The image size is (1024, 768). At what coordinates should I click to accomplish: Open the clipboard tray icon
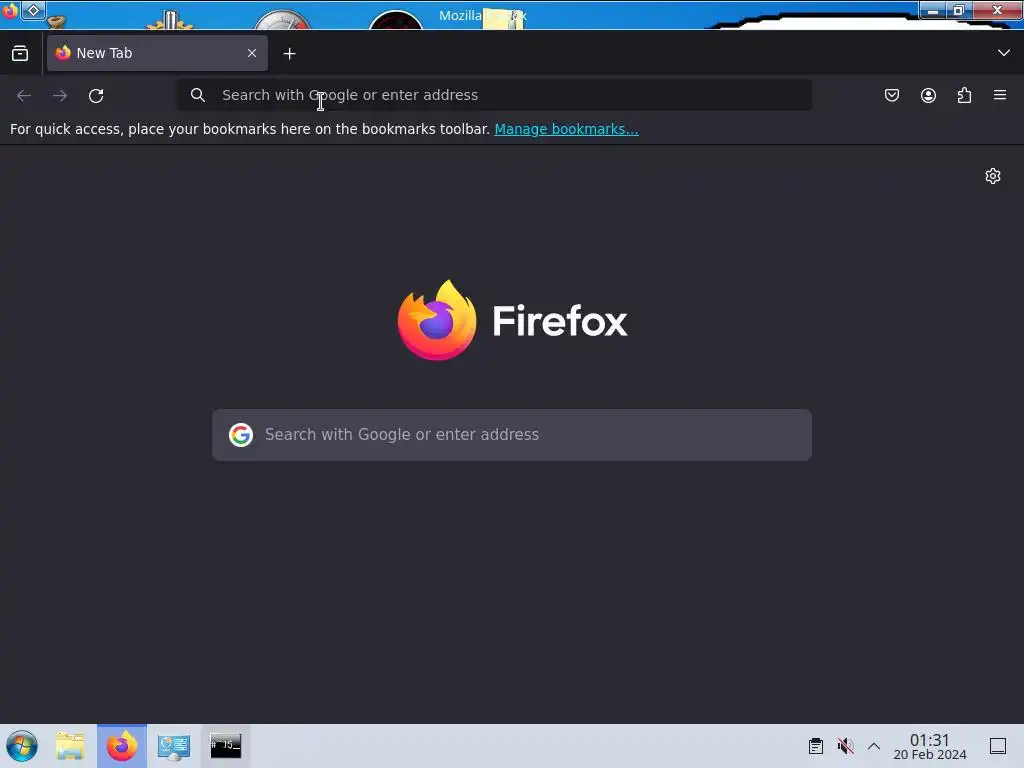[816, 746]
